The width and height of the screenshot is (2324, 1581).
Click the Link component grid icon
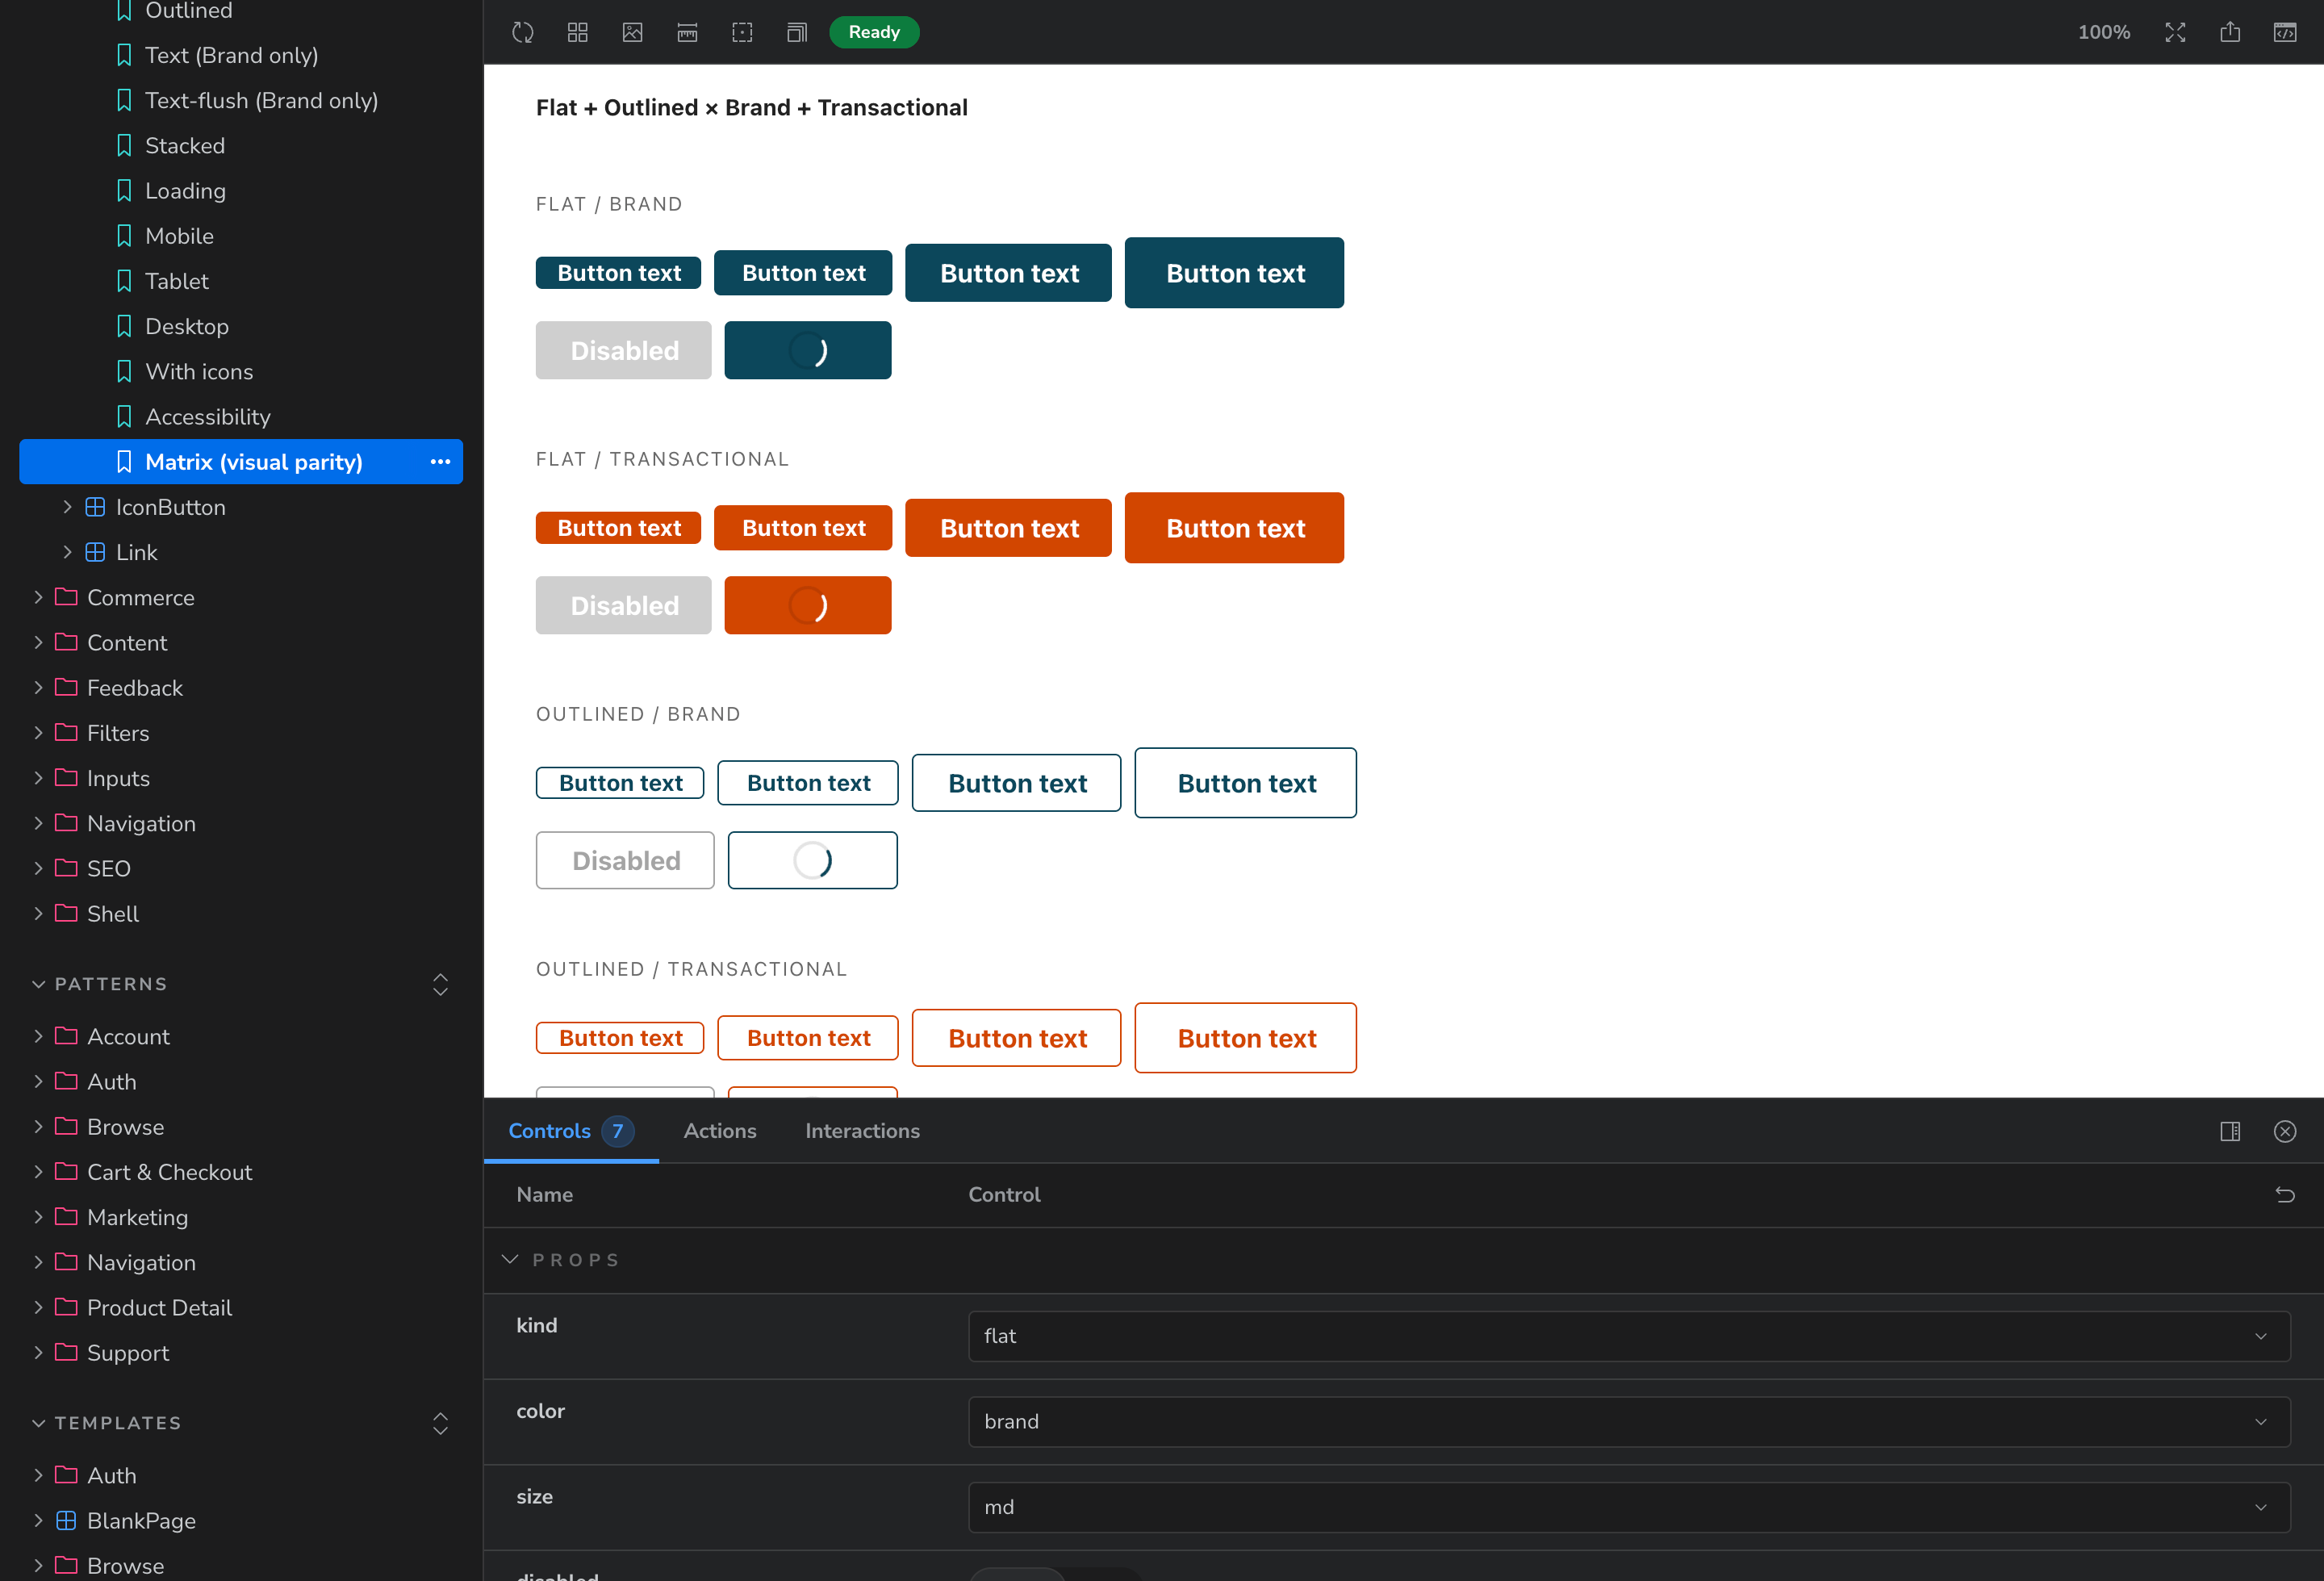95,552
